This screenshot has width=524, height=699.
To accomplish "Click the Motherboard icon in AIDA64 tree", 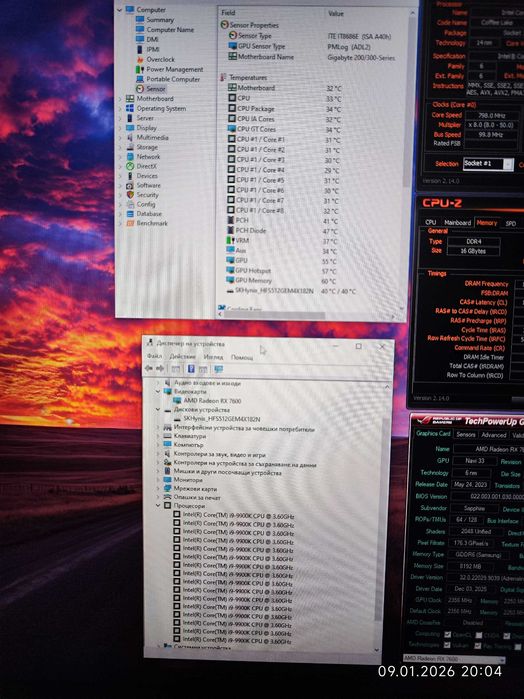I will point(130,99).
